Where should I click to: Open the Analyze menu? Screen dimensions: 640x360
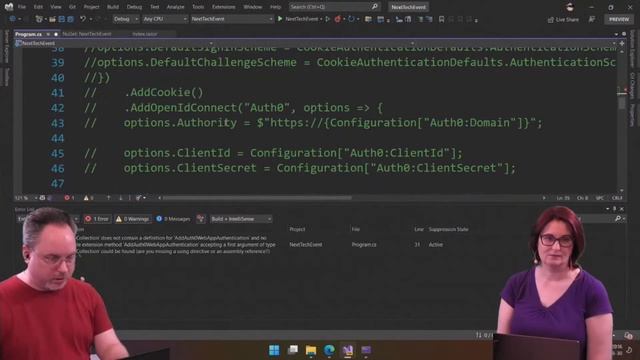tap(176, 7)
